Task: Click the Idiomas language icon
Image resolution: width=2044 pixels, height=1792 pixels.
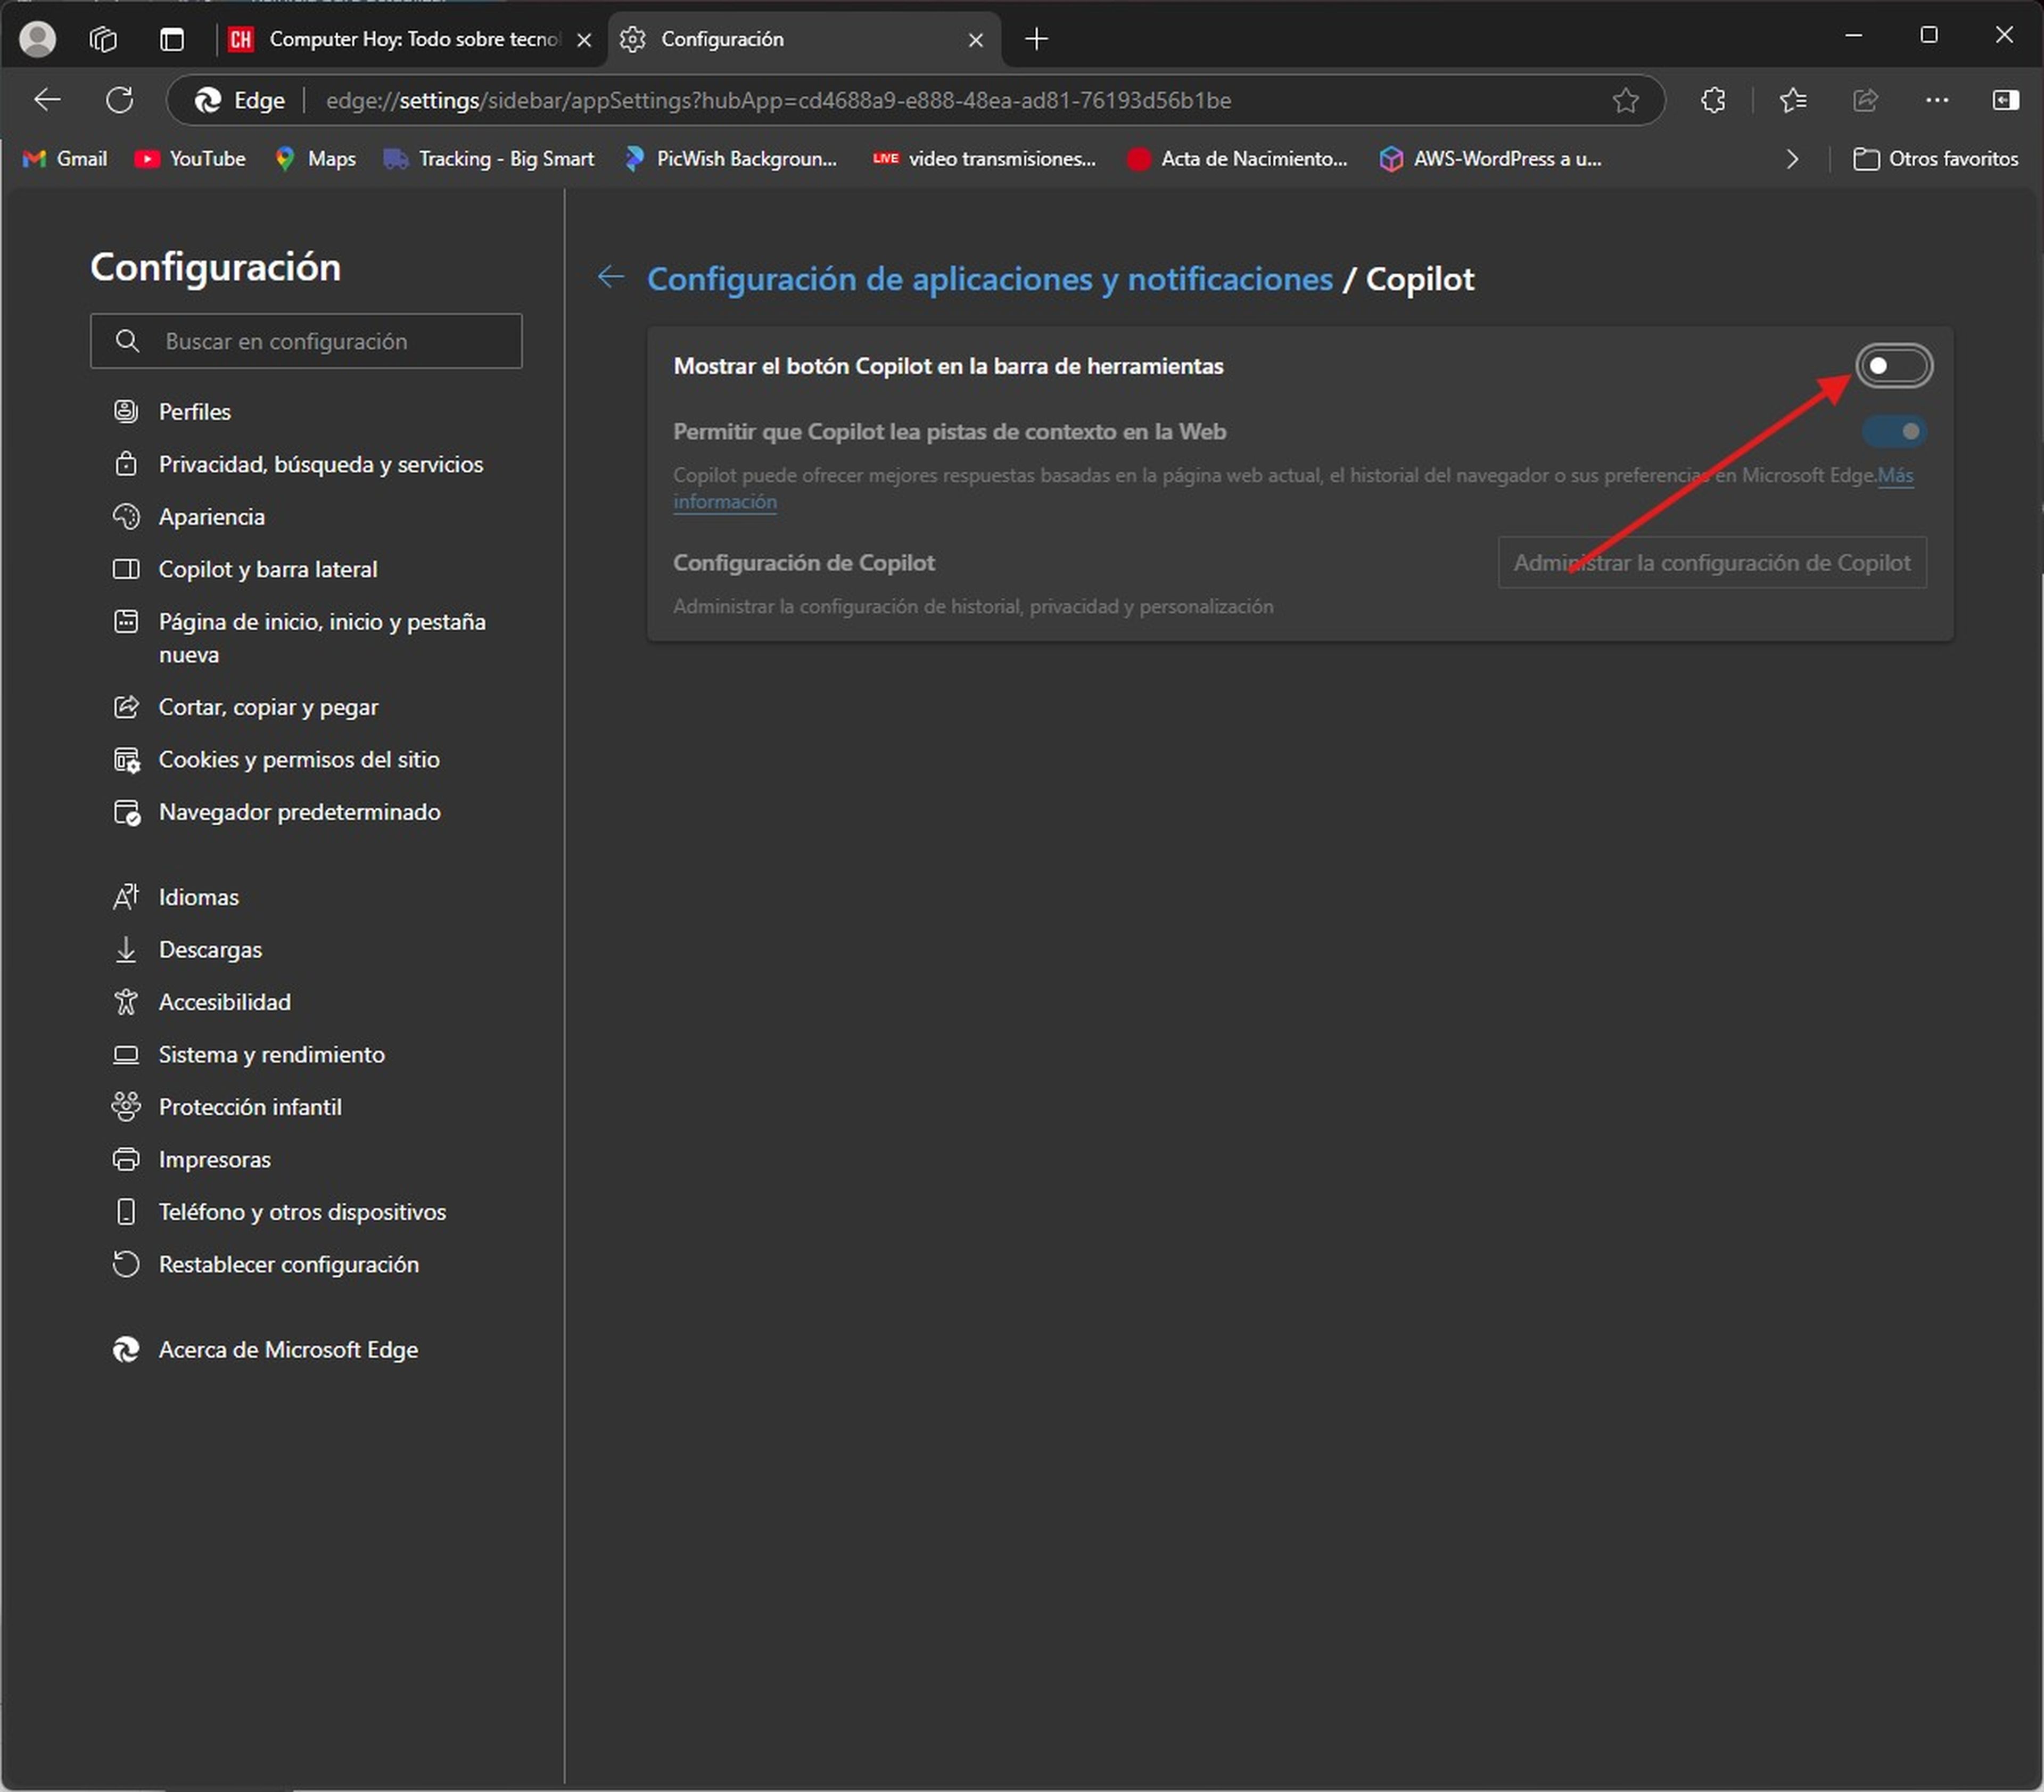Action: pos(126,897)
